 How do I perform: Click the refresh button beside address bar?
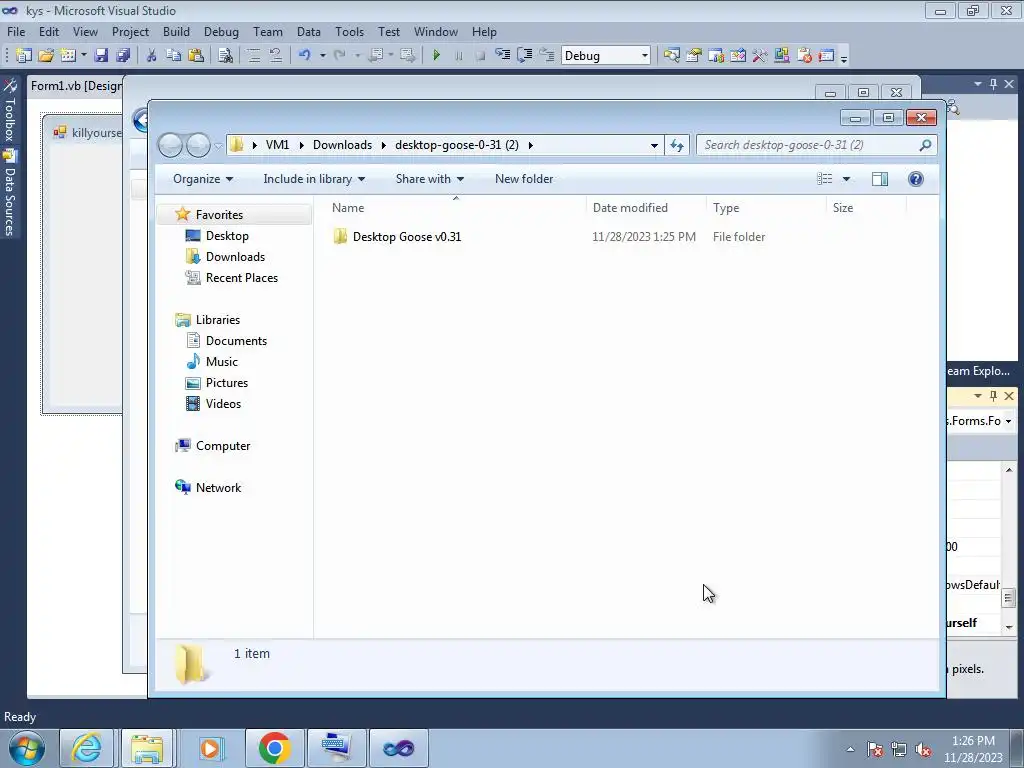click(x=677, y=145)
